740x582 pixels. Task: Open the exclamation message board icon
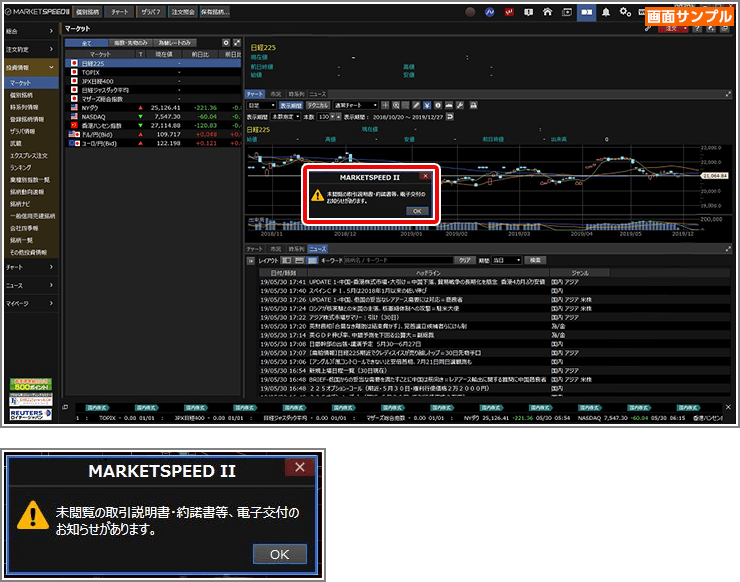point(529,12)
